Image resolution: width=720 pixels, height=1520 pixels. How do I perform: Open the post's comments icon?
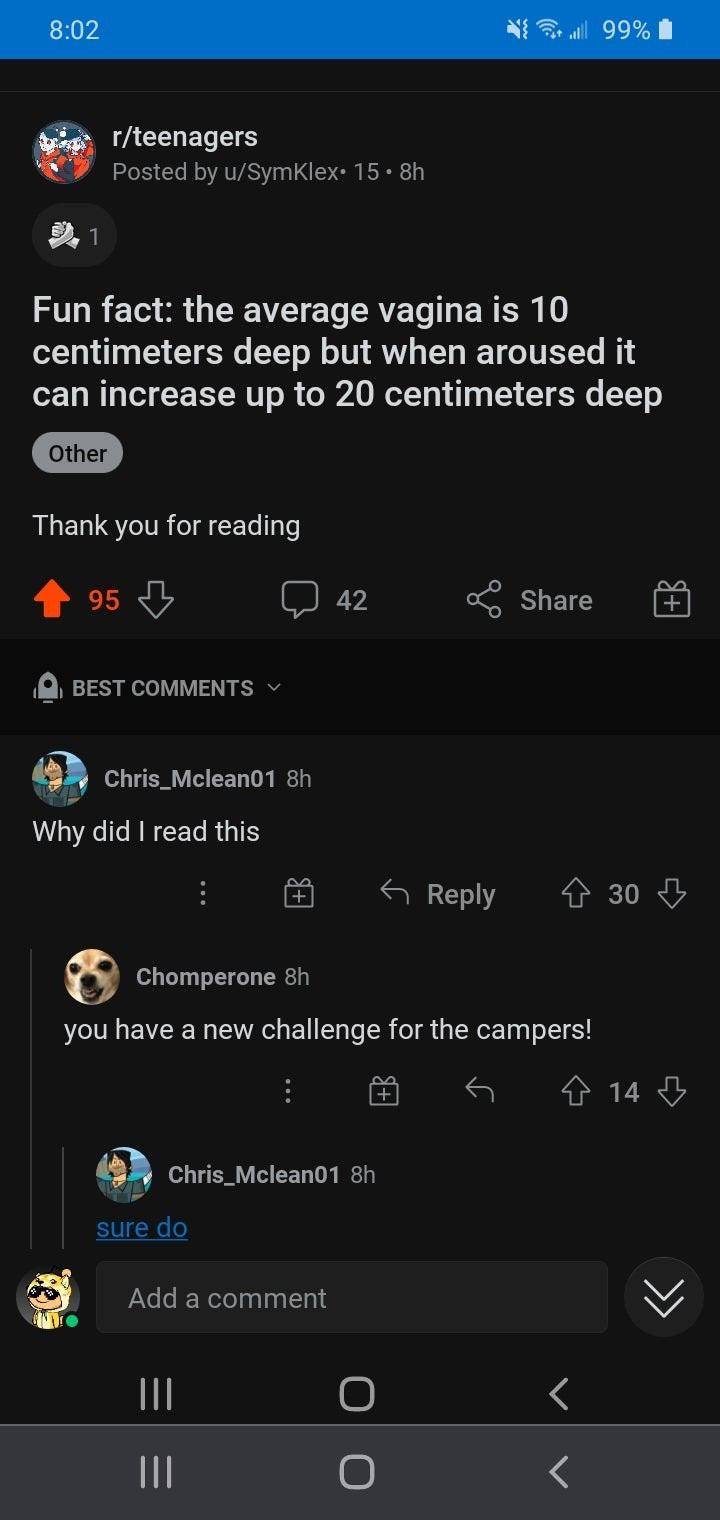point(299,600)
